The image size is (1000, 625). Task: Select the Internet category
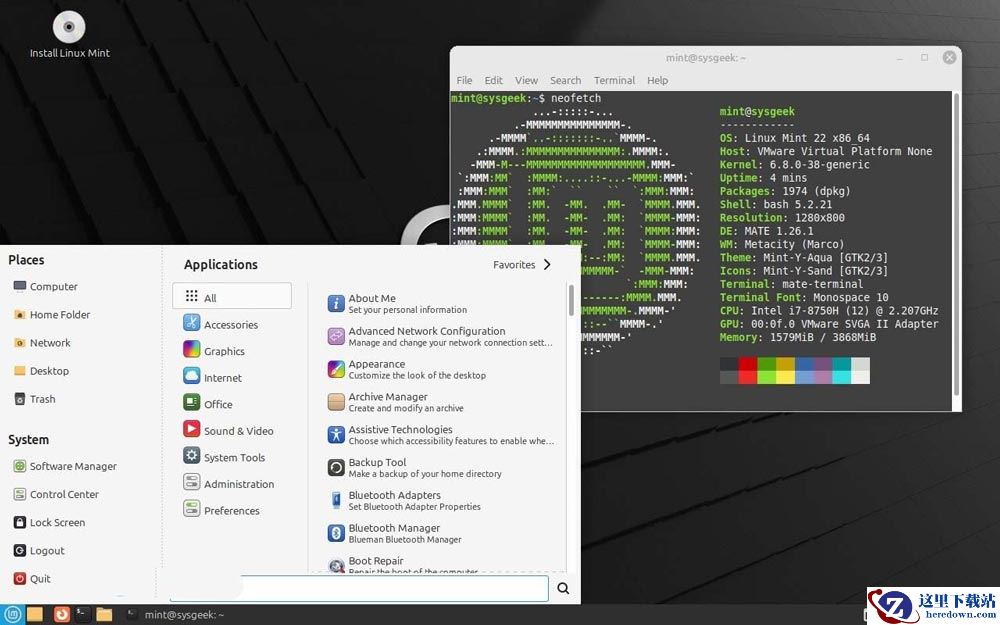(x=212, y=378)
